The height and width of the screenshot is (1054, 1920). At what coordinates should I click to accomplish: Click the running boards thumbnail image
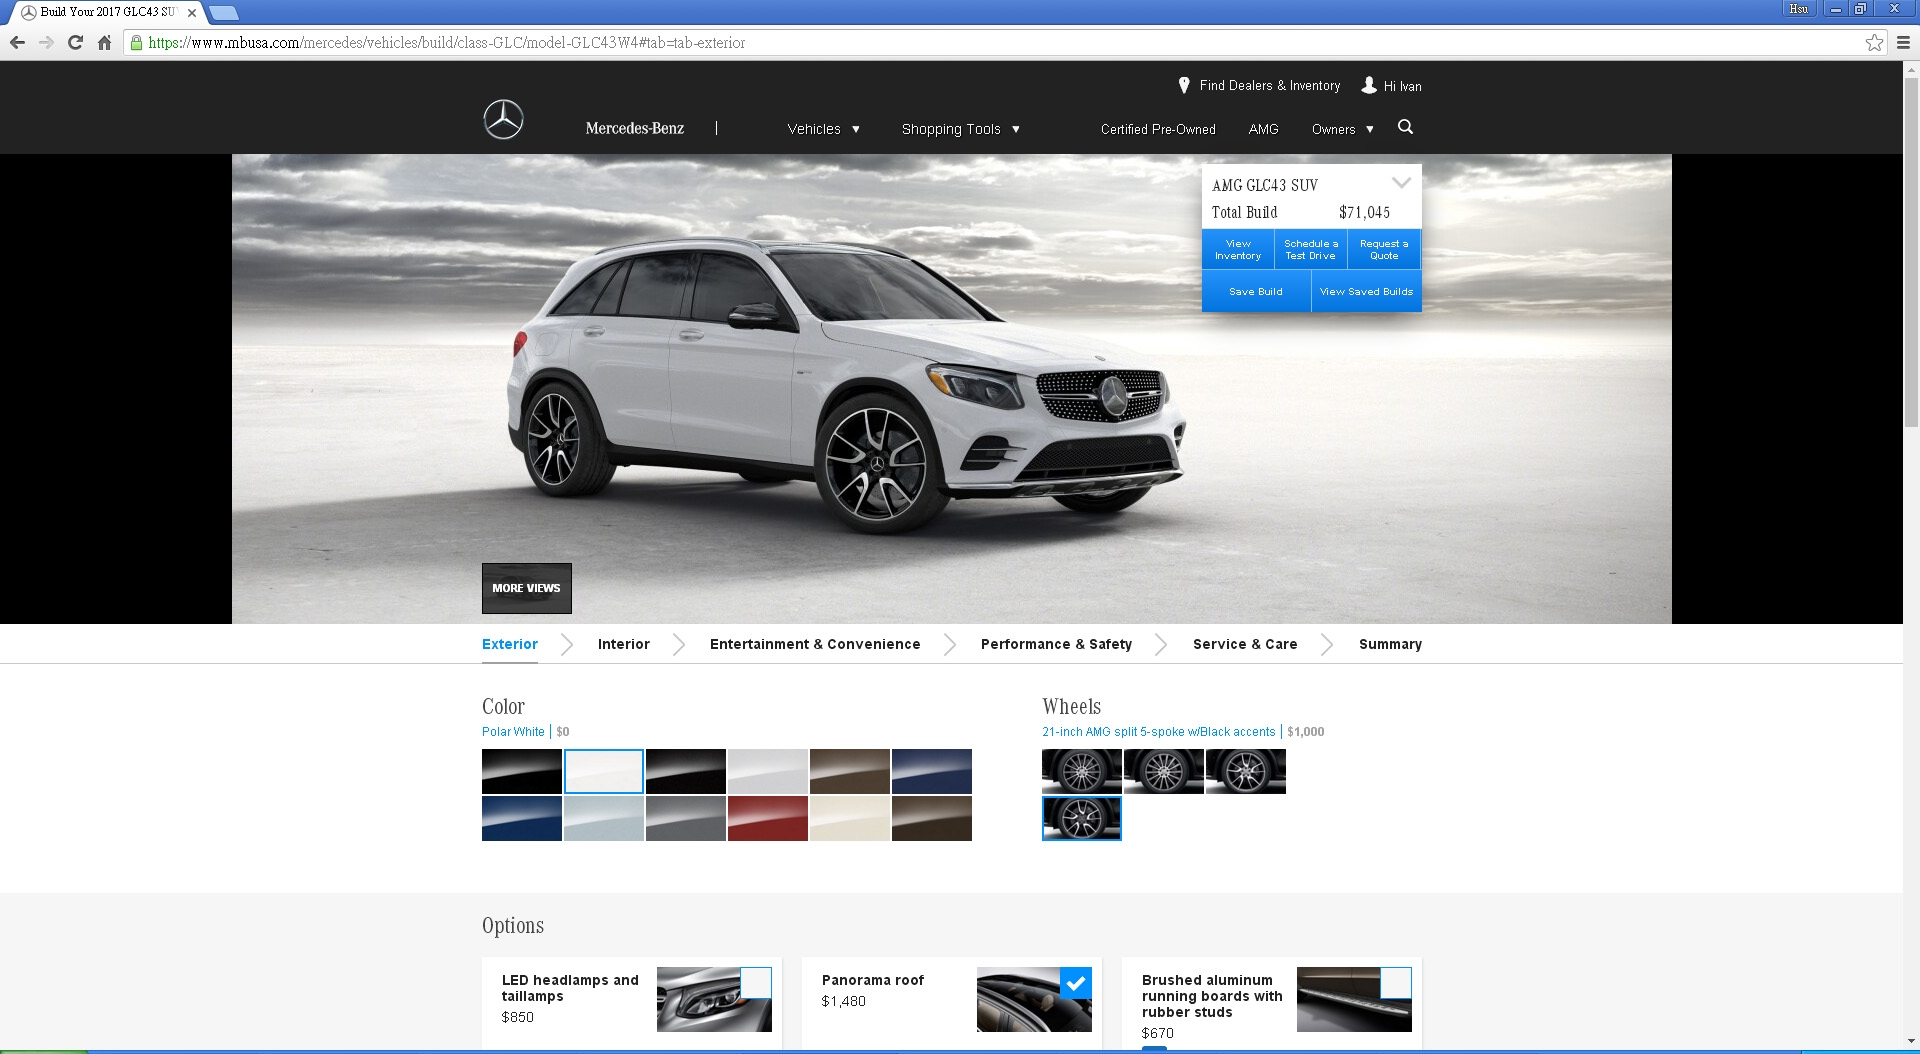pos(1354,999)
